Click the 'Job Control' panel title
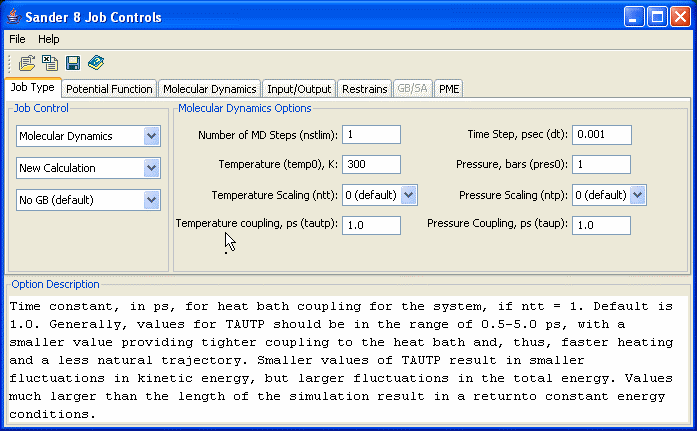Image resolution: width=697 pixels, height=431 pixels. [x=41, y=108]
